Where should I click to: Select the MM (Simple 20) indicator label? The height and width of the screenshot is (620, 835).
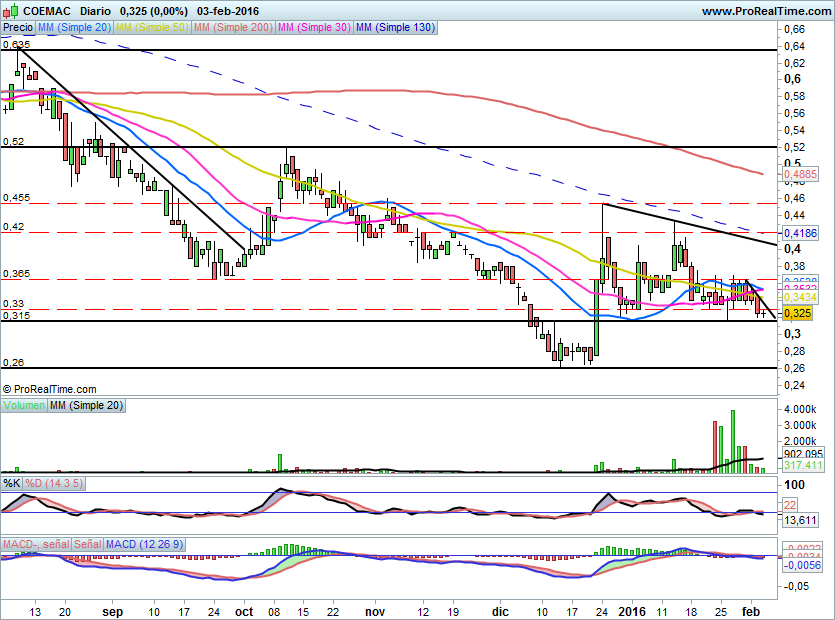point(74,28)
